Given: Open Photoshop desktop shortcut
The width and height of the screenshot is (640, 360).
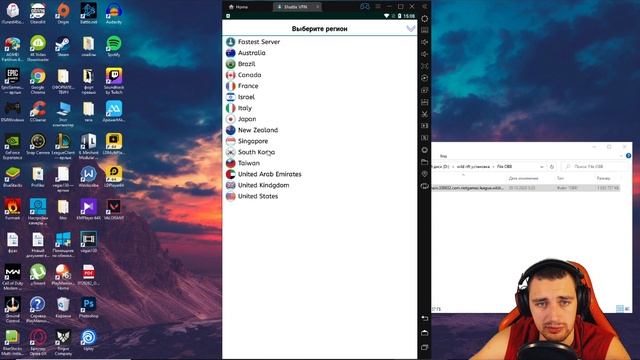Looking at the screenshot, I should (x=89, y=307).
